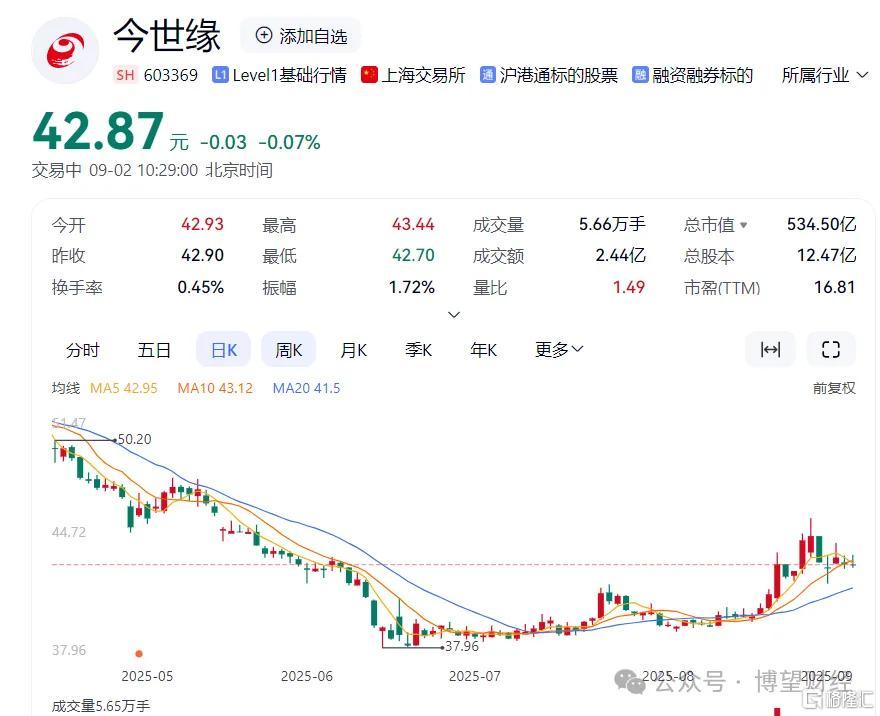
Task: Click the 成交额 value 2.44亿
Action: 620,255
